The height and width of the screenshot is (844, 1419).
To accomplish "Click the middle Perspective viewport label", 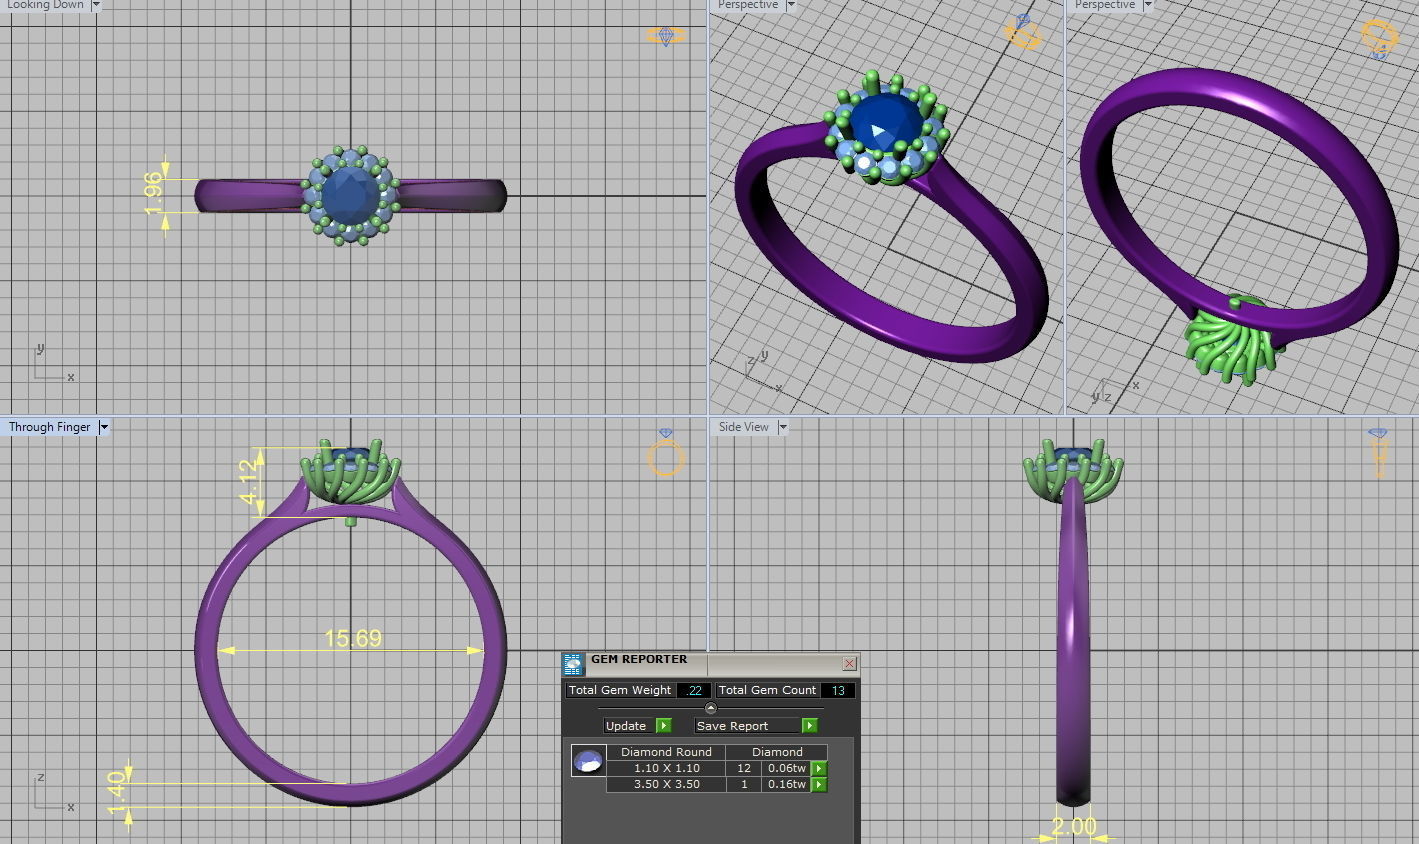I will click(748, 5).
